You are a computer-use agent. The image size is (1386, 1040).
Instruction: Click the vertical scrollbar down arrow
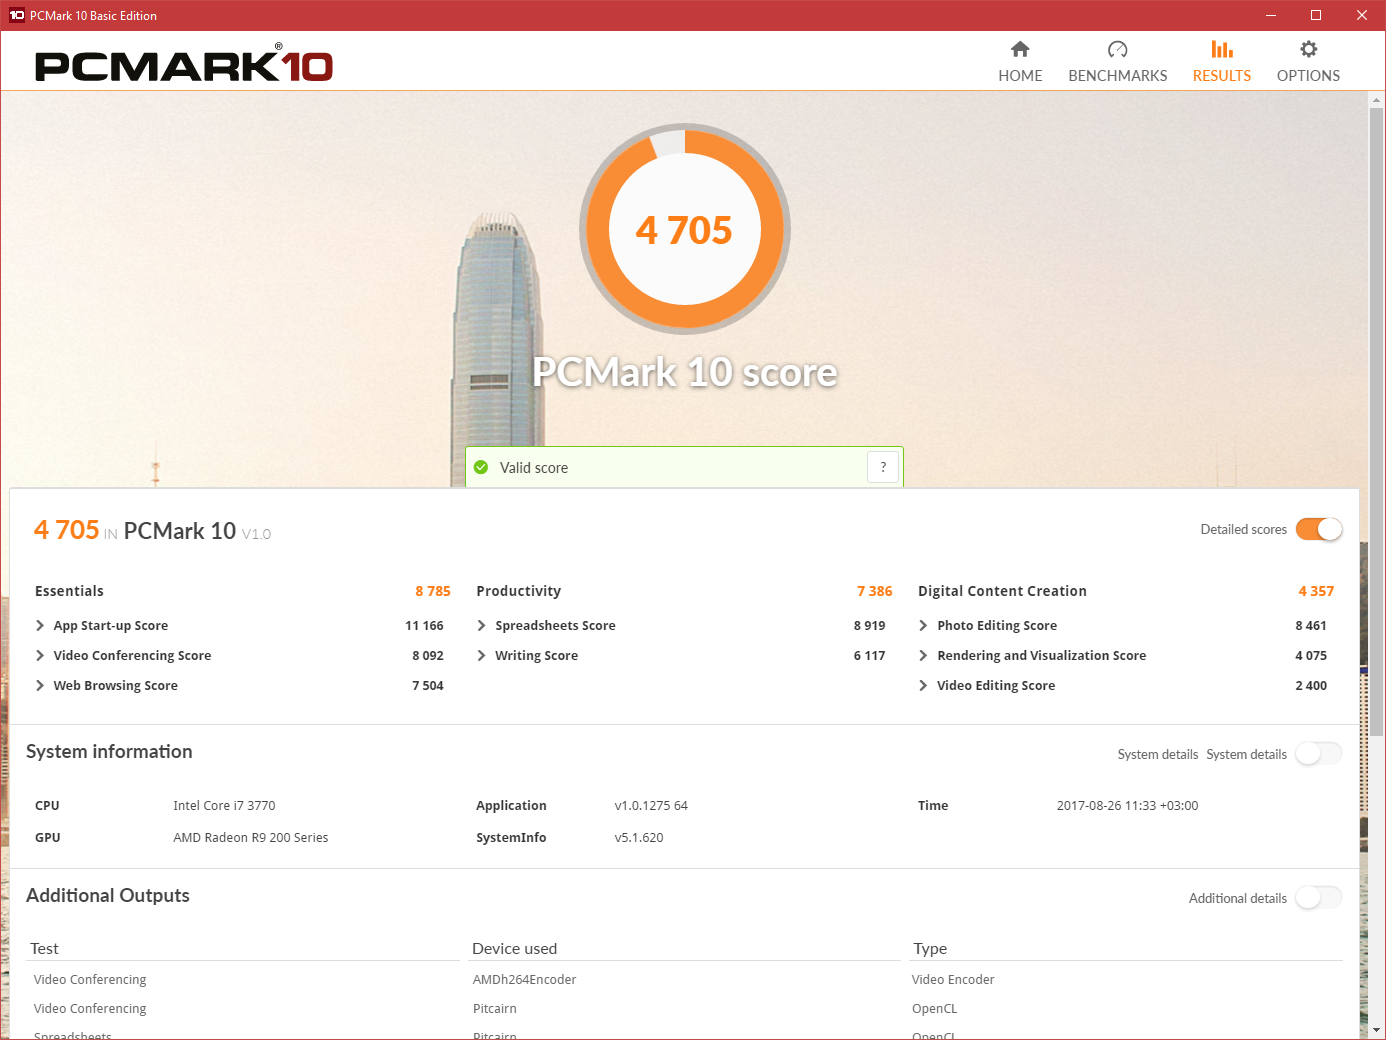tap(1377, 1029)
